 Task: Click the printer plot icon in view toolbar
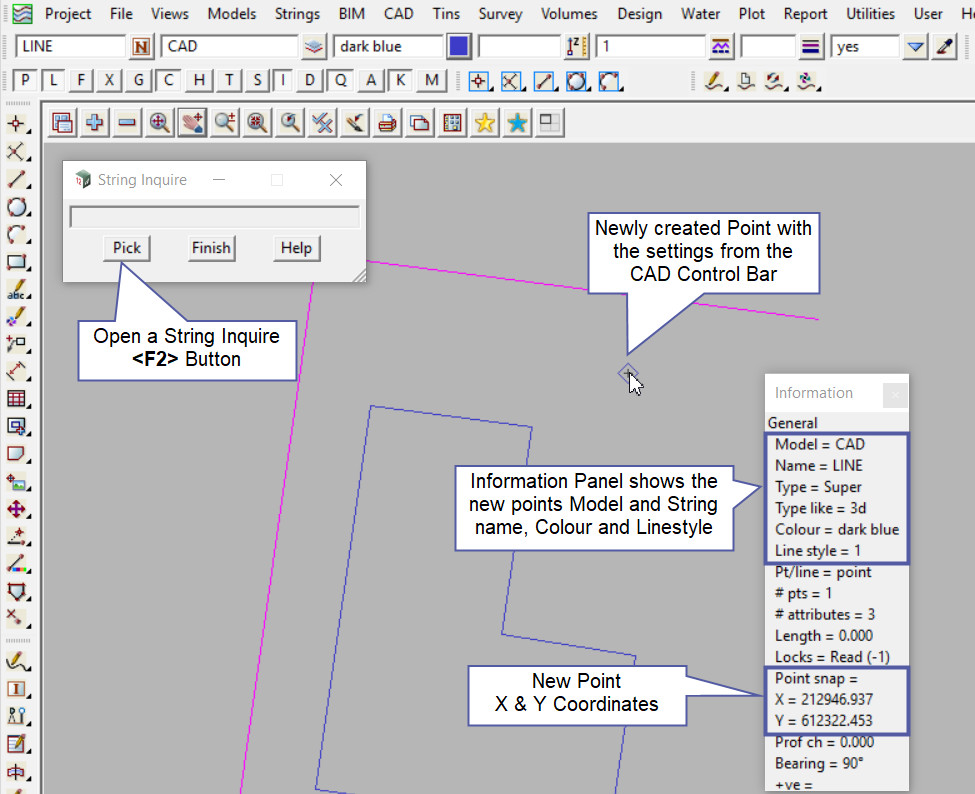387,123
